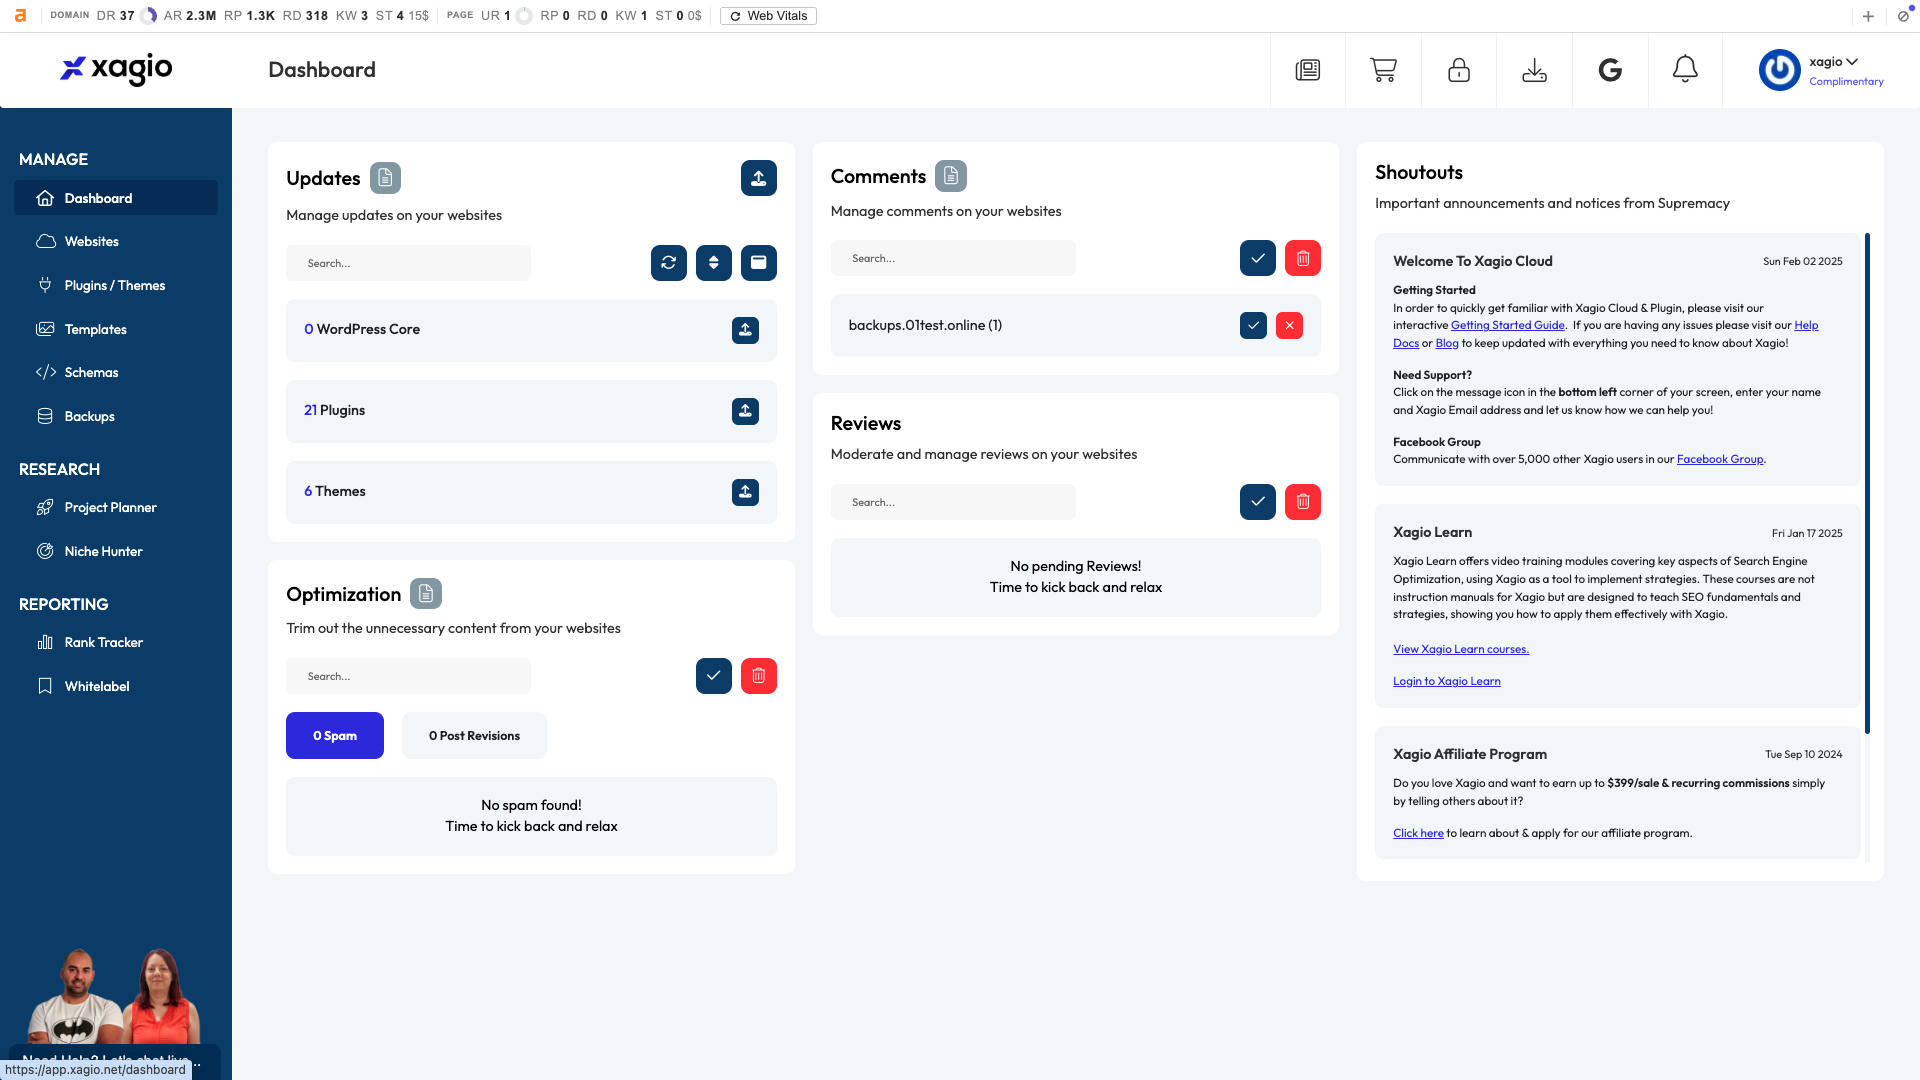Click the Optimization search field
This screenshot has width=1920, height=1080.
[x=408, y=676]
